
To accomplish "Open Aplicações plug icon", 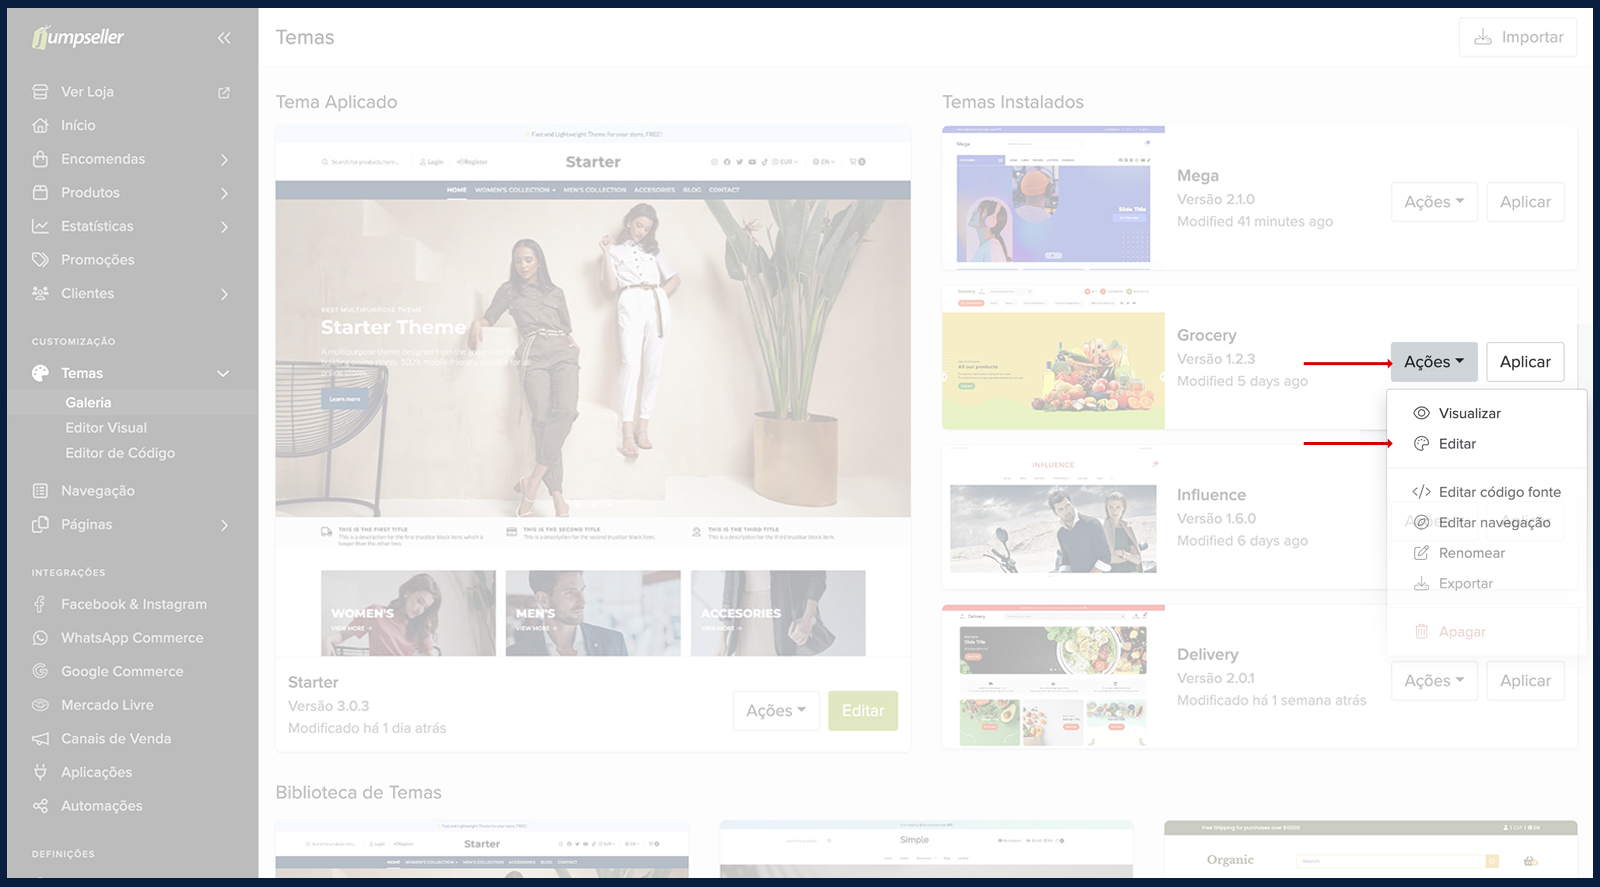I will pyautogui.click(x=40, y=772).
